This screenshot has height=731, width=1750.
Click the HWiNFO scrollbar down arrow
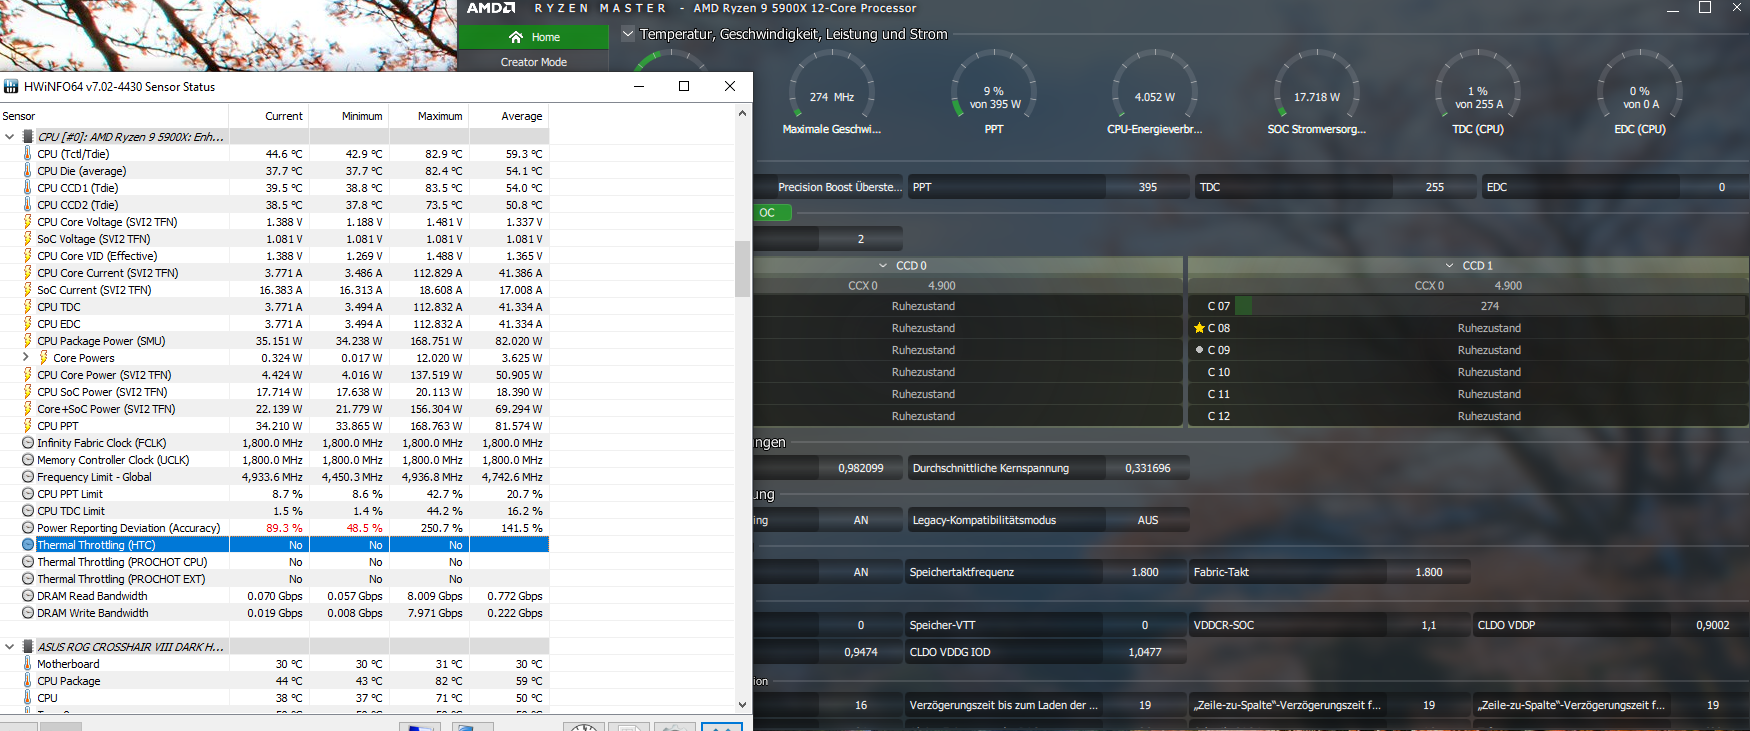742,705
